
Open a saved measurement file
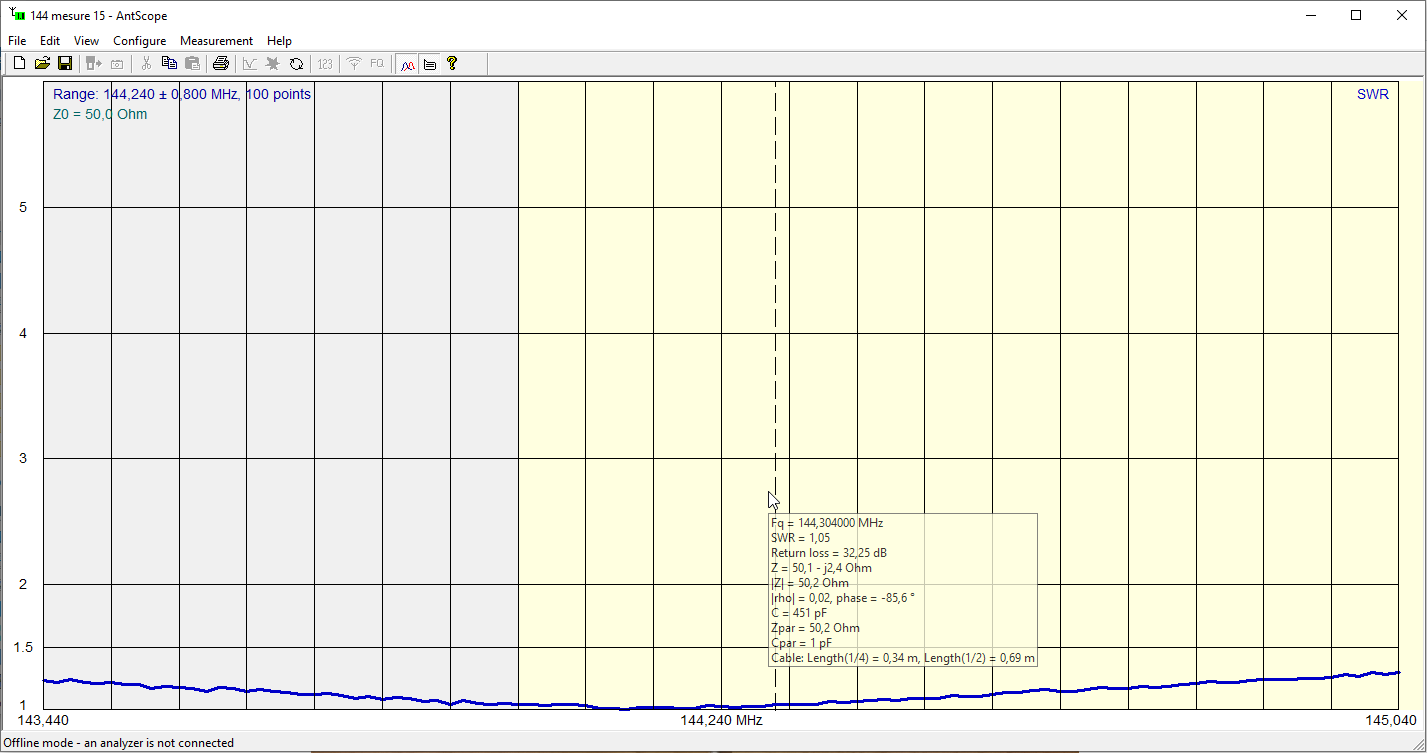click(42, 64)
